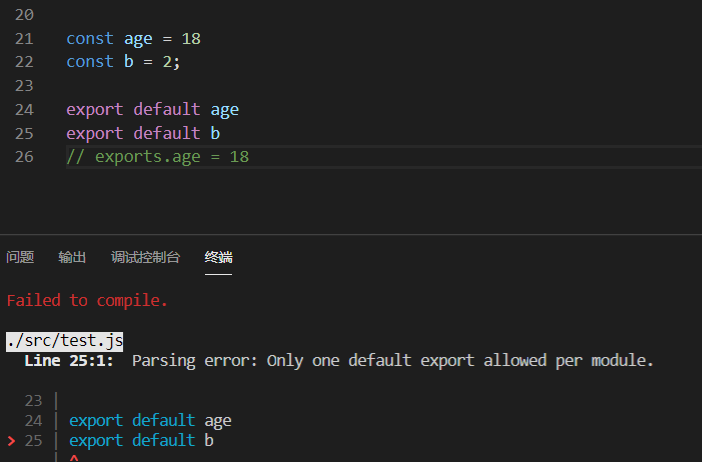Click line number 20 in the editor gutter

tap(24, 15)
